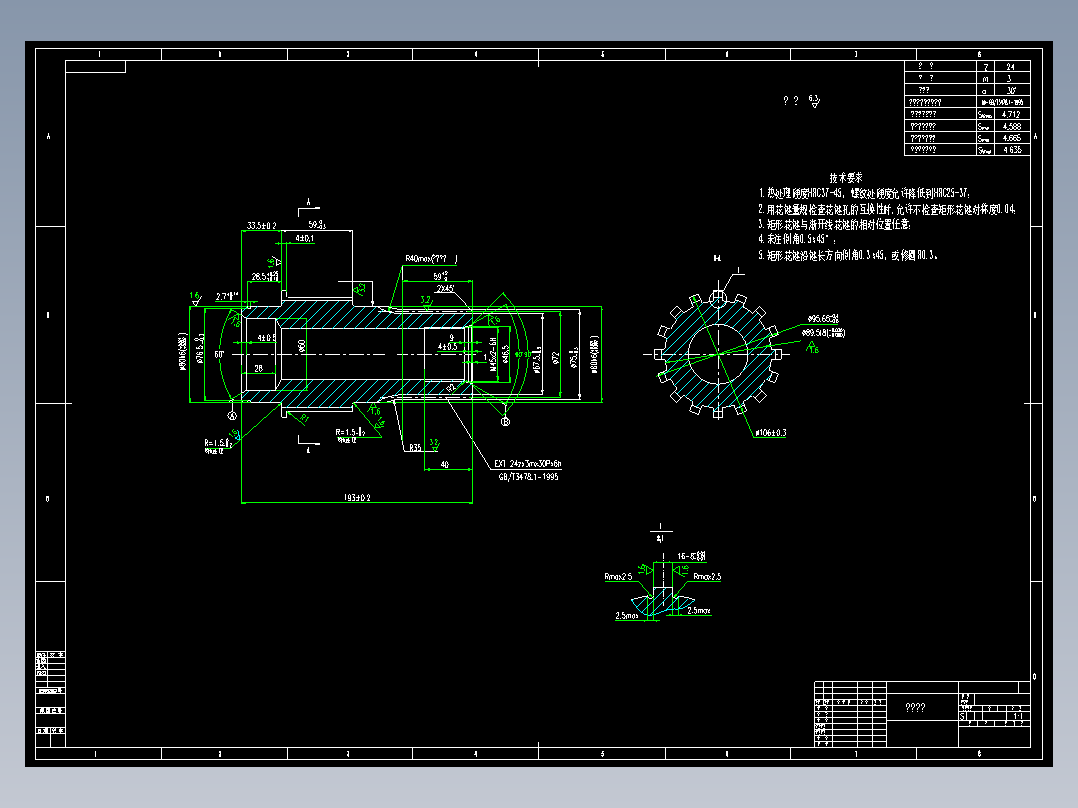The height and width of the screenshot is (808, 1078).
Task: Click the R40max radius callout
Action: point(430,259)
